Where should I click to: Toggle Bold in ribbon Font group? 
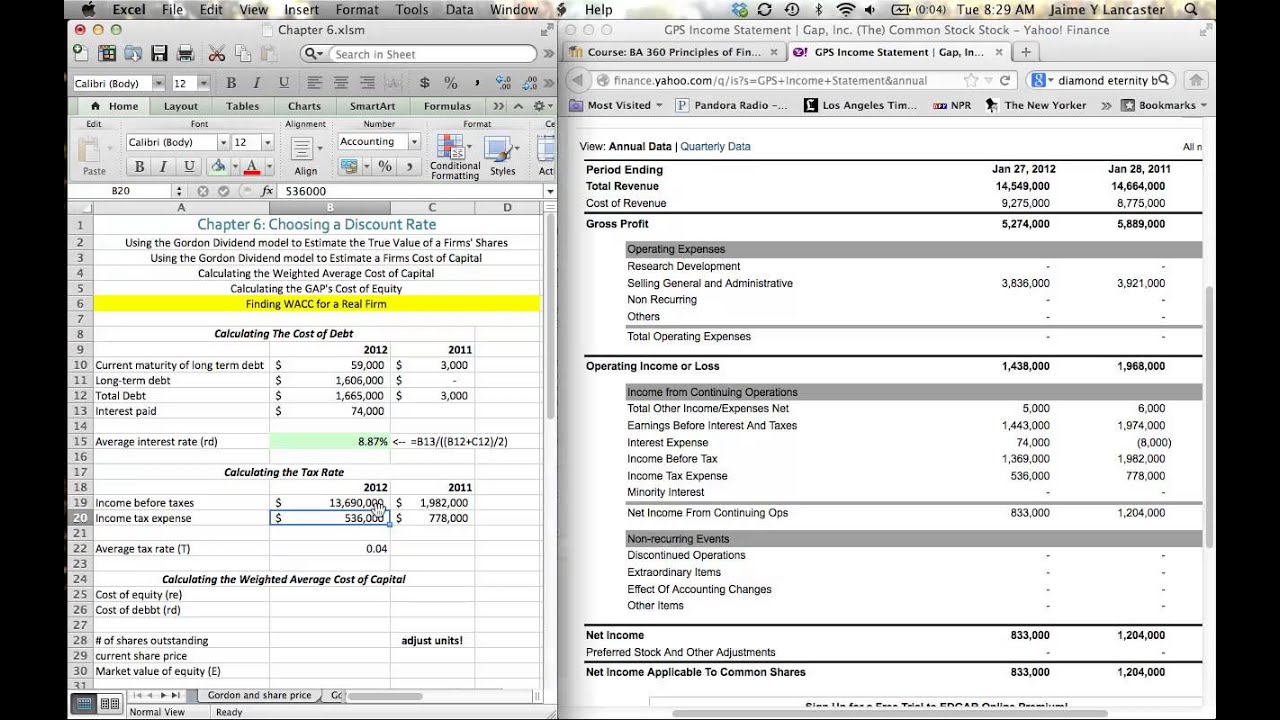click(x=140, y=167)
